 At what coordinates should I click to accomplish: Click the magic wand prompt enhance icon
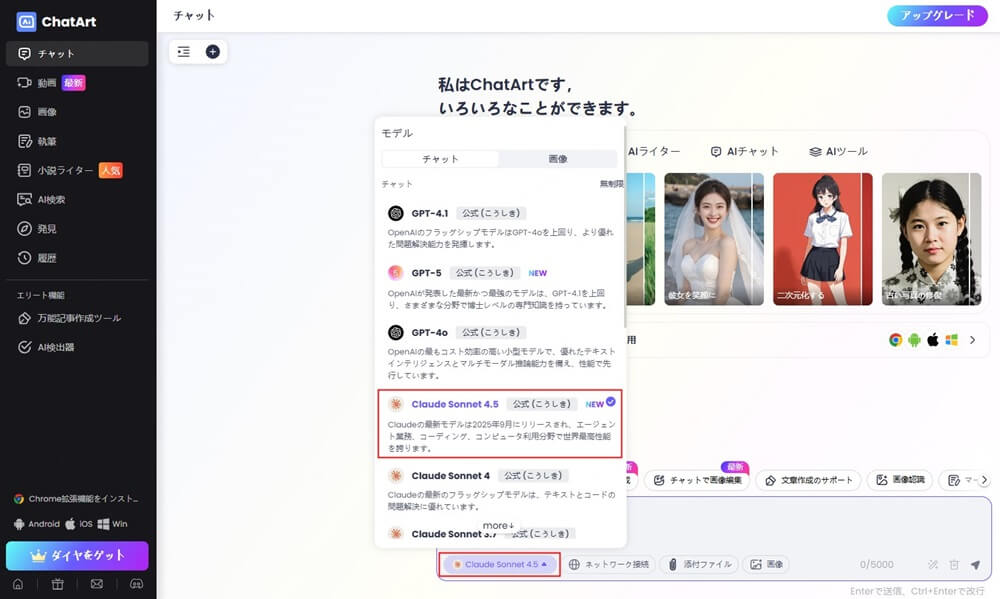933,565
